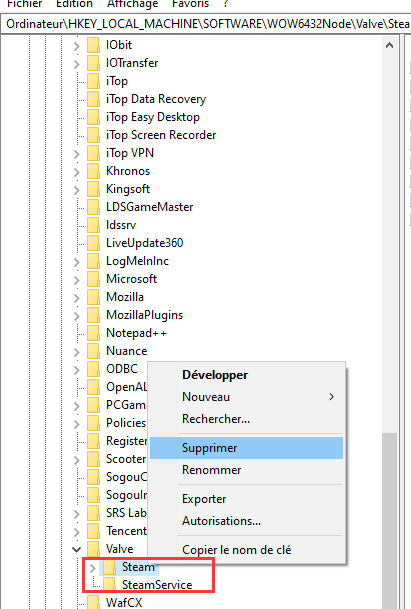Select Renommer in context menu
This screenshot has height=609, width=411.
click(247, 470)
